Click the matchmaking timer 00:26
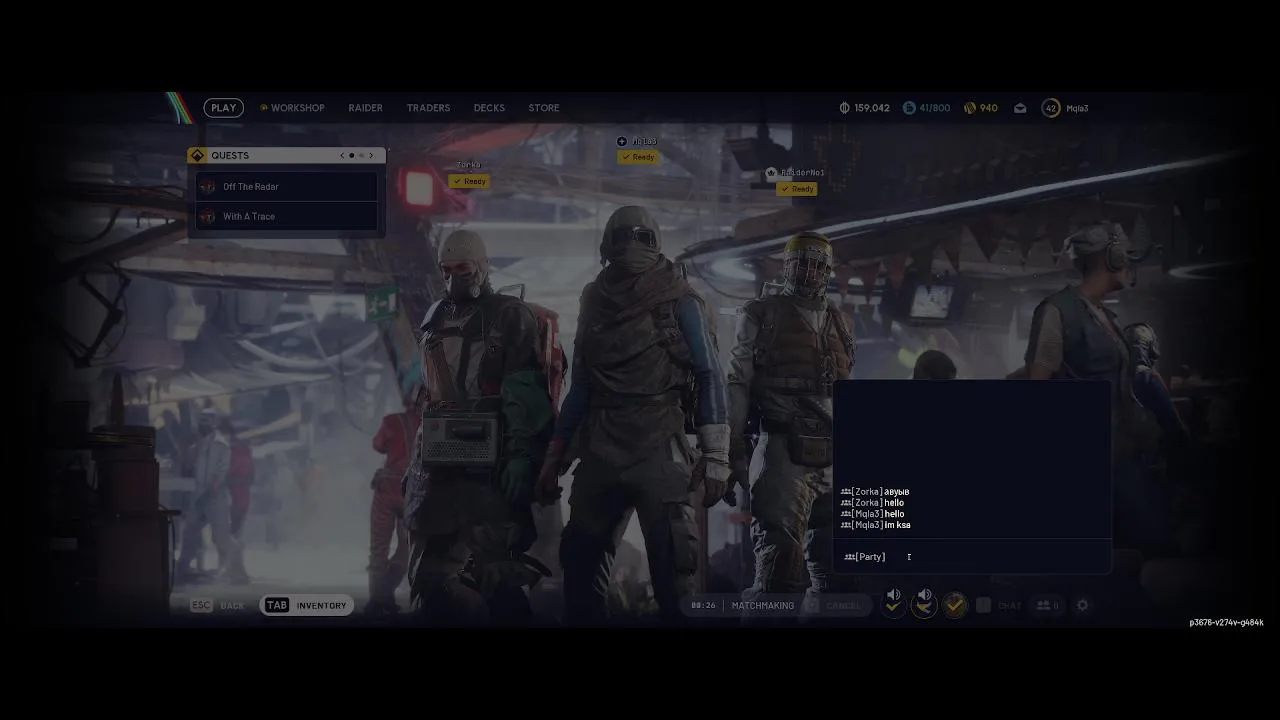1280x720 pixels. click(704, 605)
